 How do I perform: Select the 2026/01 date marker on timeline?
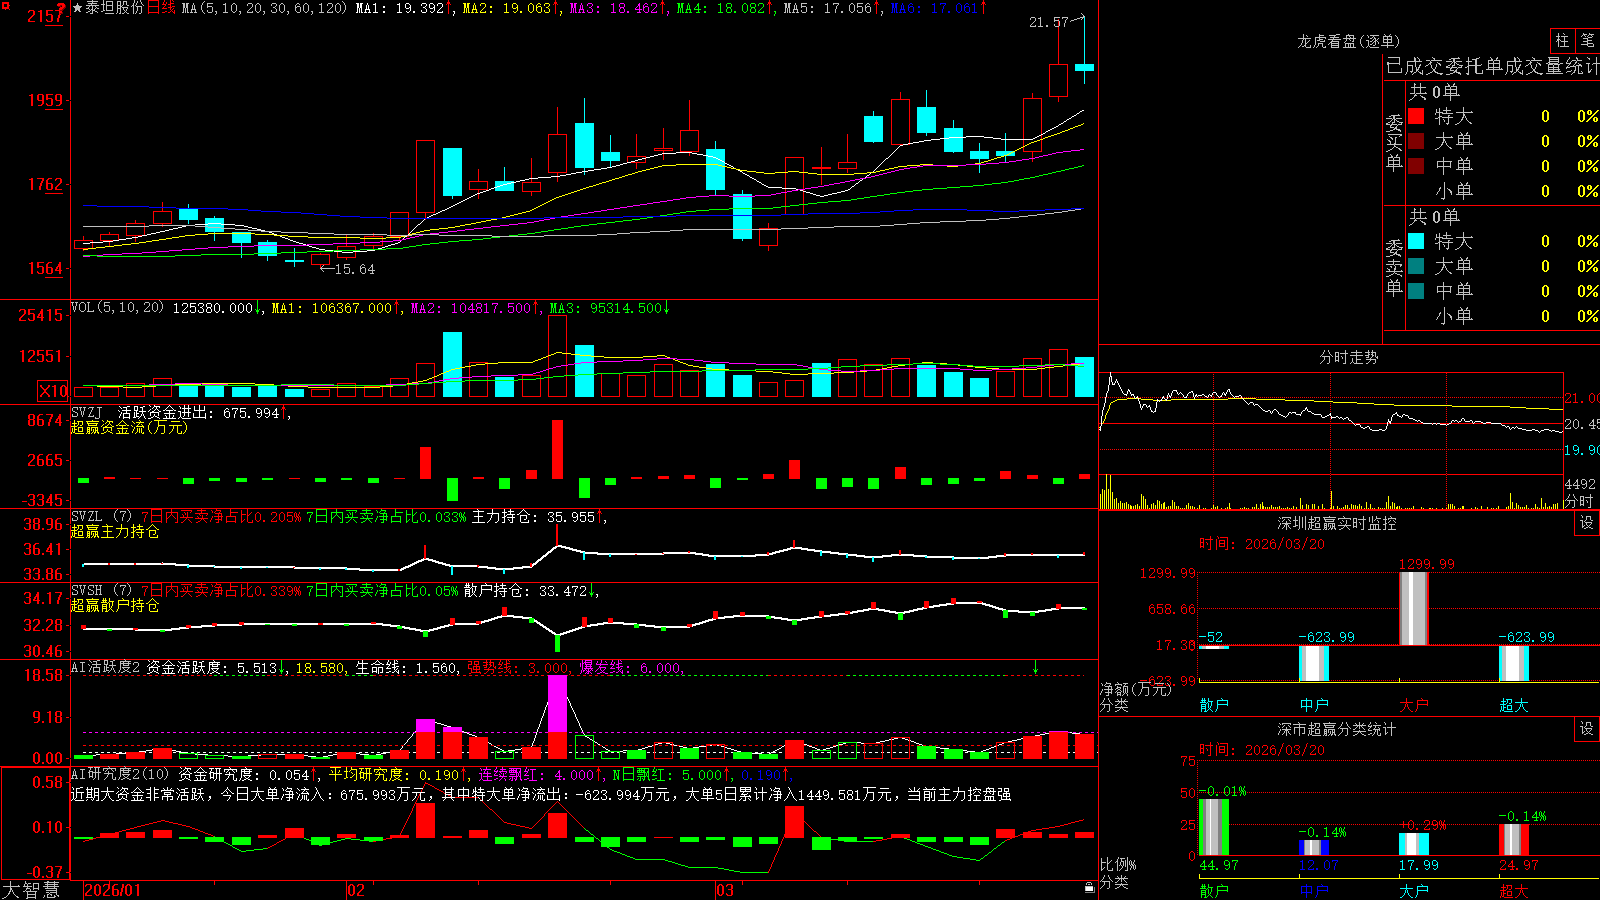coord(113,890)
